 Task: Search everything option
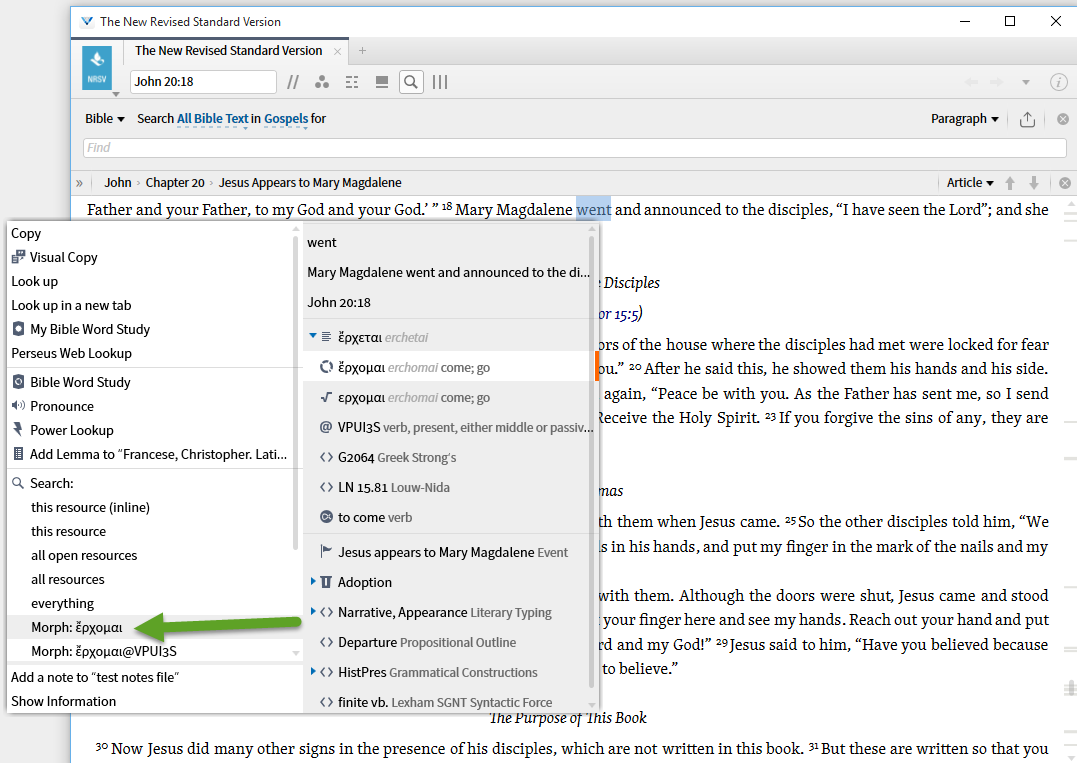click(63, 604)
